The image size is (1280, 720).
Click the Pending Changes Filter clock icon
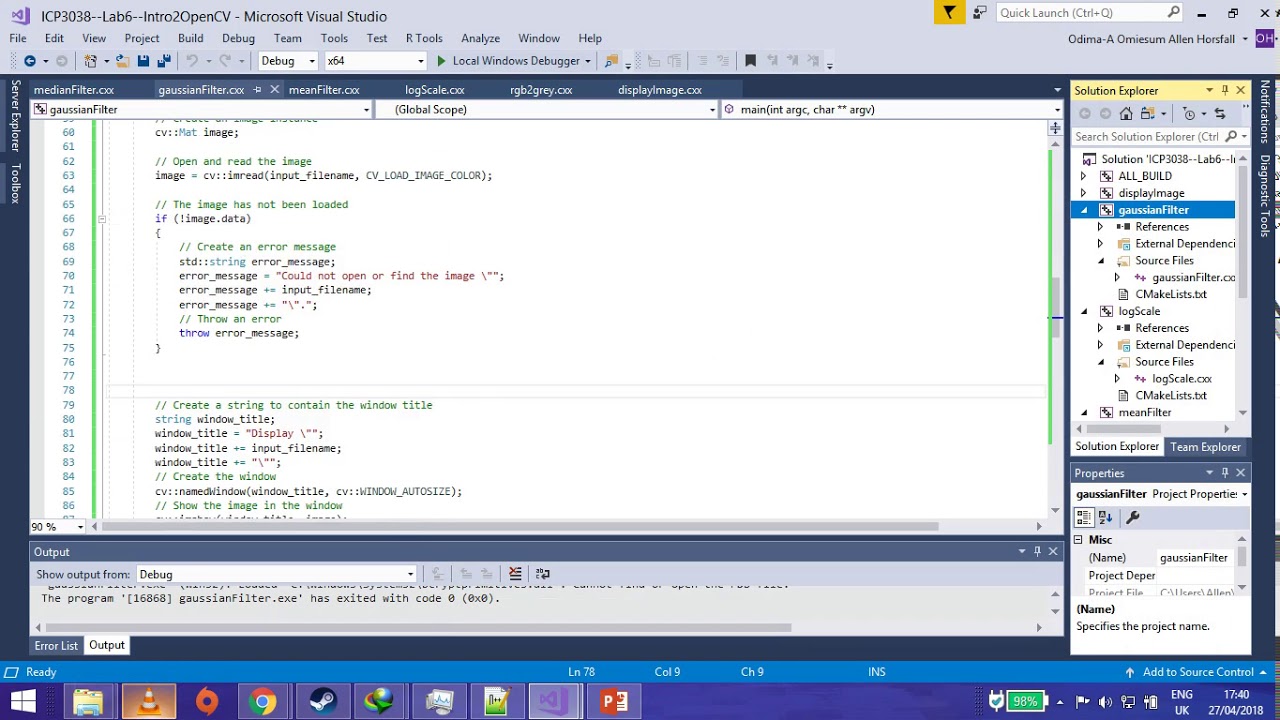pyautogui.click(x=1189, y=113)
